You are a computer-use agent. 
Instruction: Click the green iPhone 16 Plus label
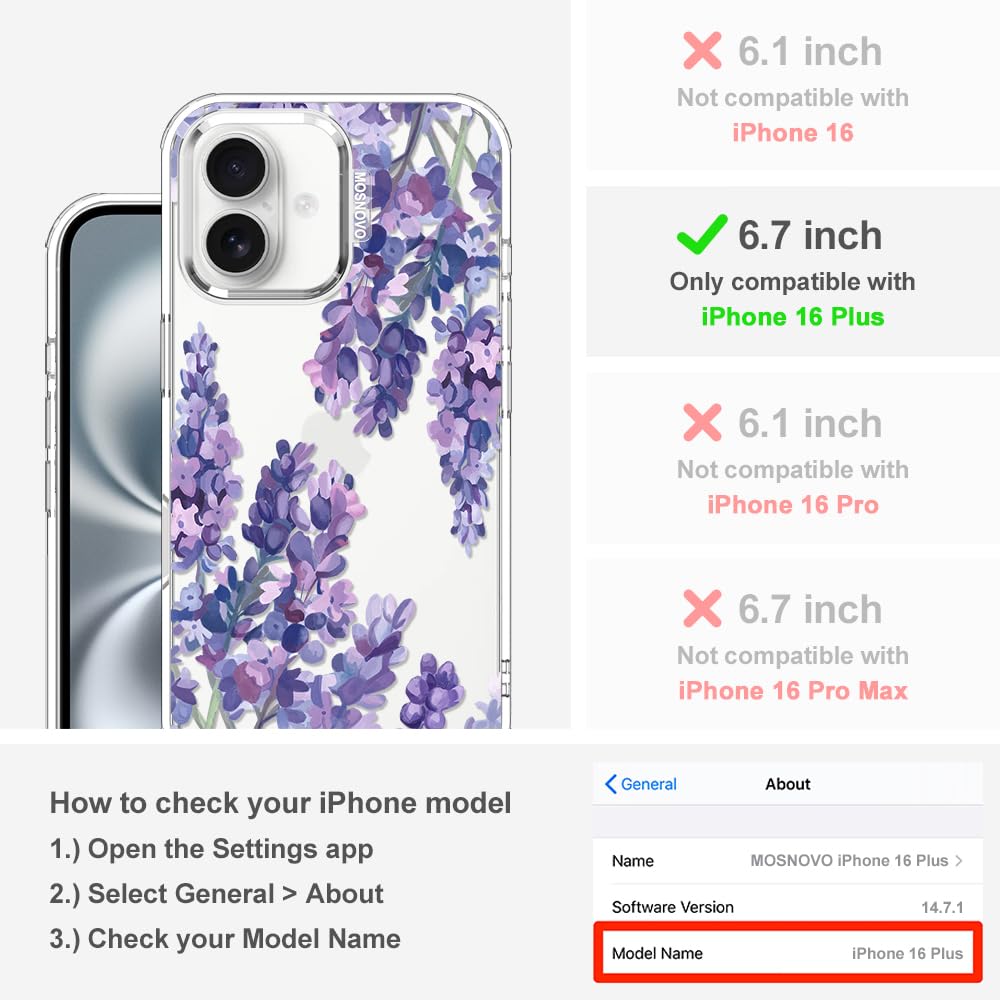(793, 316)
